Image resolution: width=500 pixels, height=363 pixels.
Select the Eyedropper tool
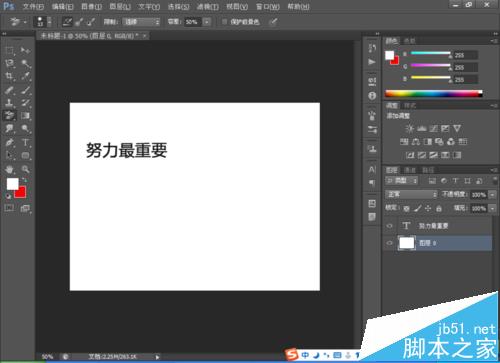(25, 77)
